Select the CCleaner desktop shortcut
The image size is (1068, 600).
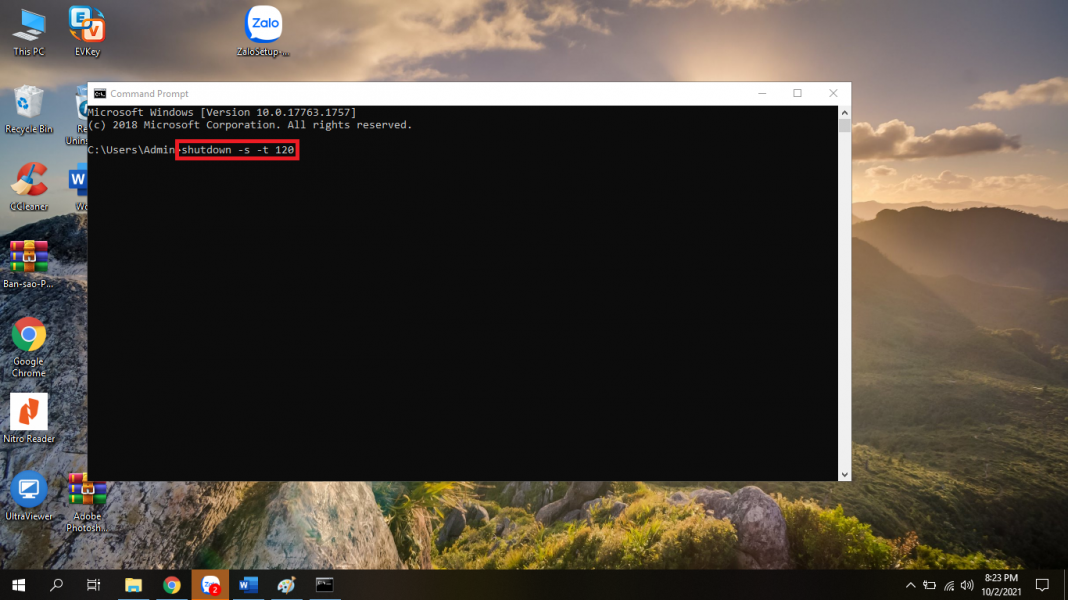(x=28, y=182)
